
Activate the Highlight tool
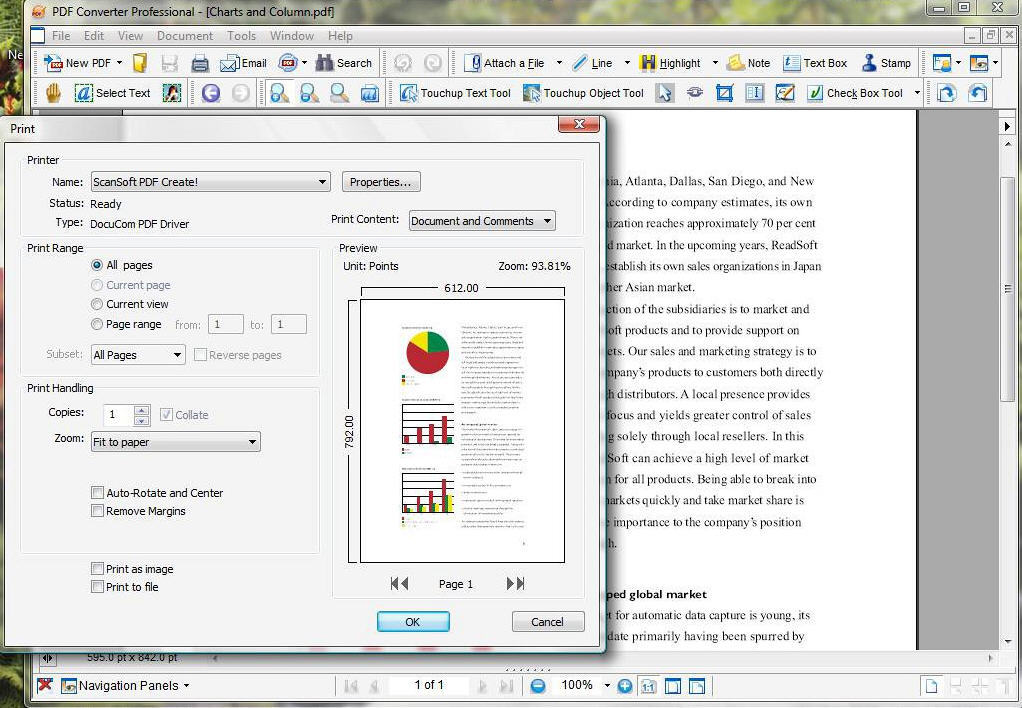click(671, 62)
